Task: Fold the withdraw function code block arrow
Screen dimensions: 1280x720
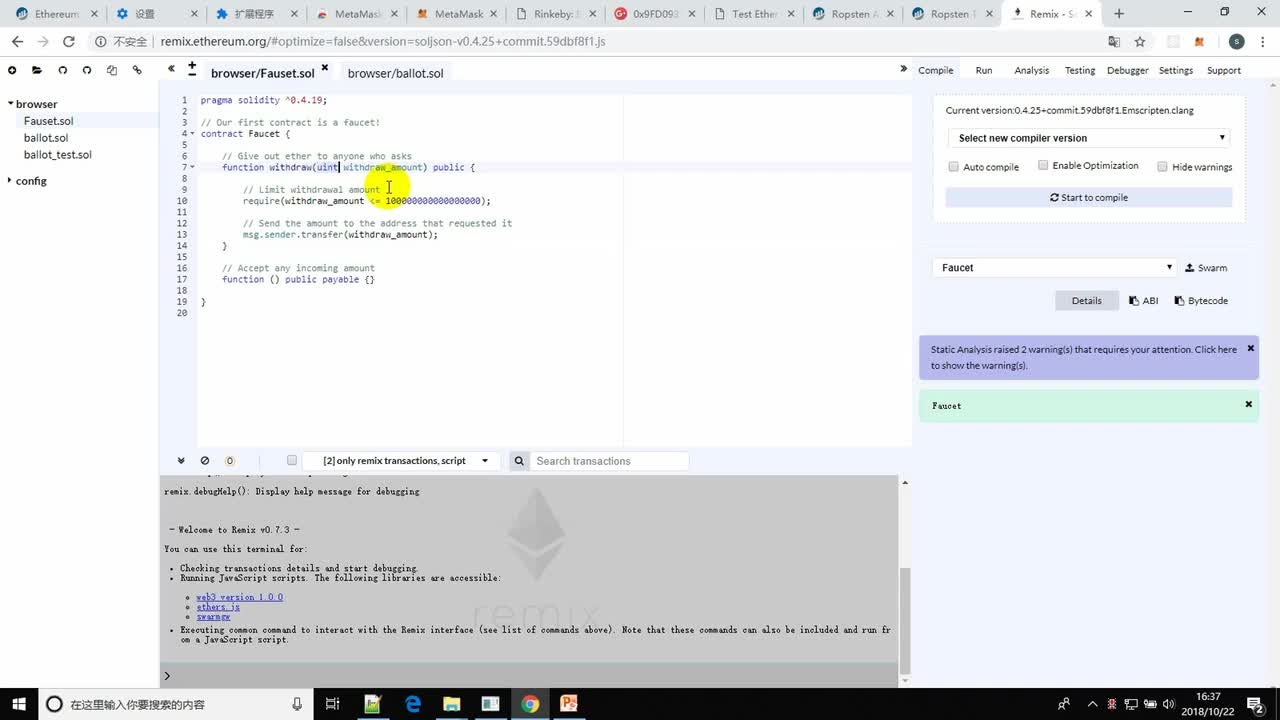Action: pyautogui.click(x=193, y=167)
